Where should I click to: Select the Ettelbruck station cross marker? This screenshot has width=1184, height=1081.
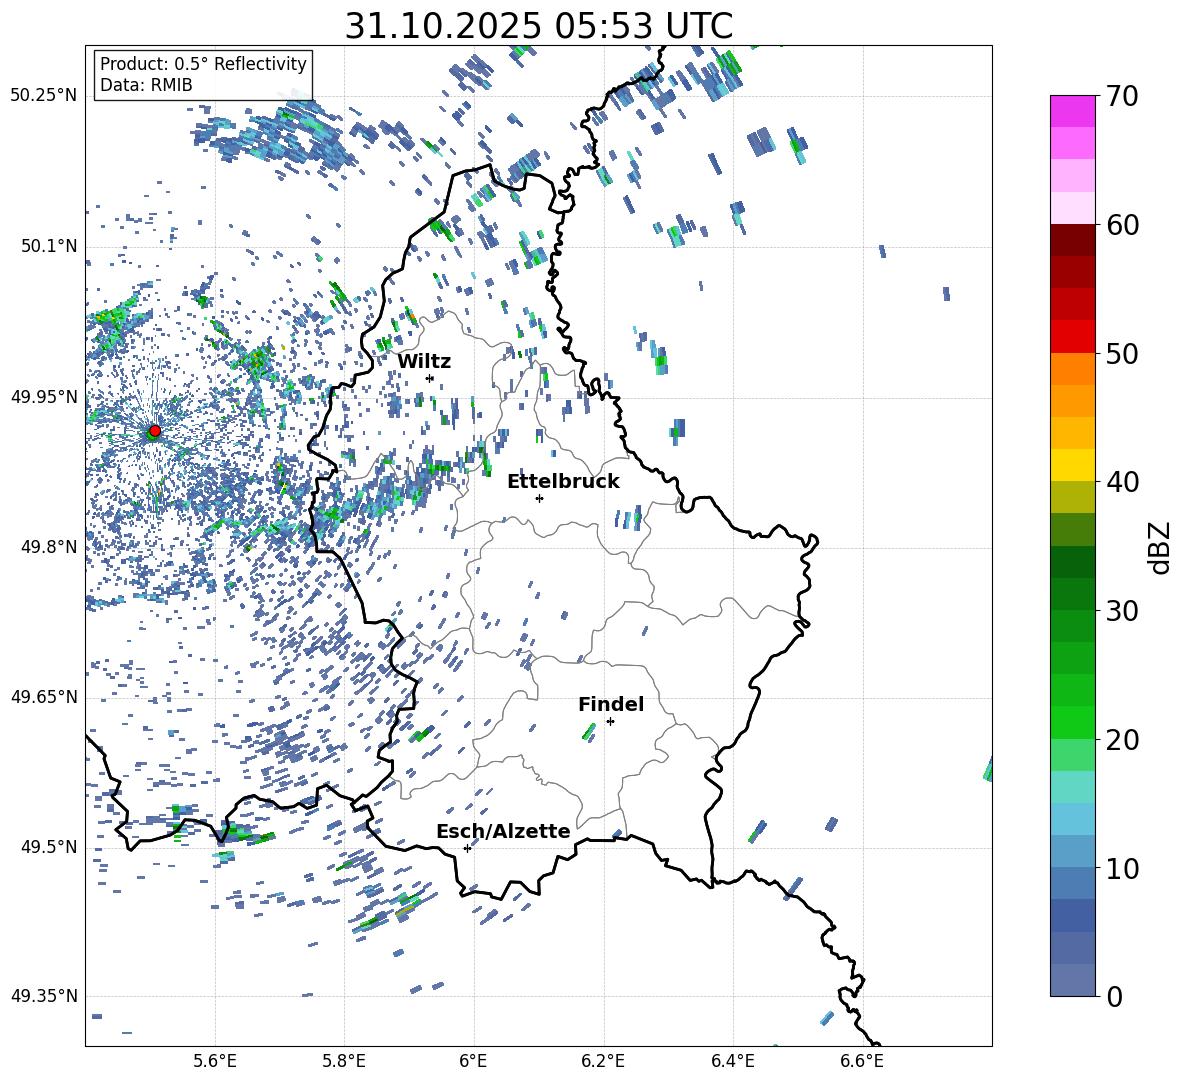539,498
